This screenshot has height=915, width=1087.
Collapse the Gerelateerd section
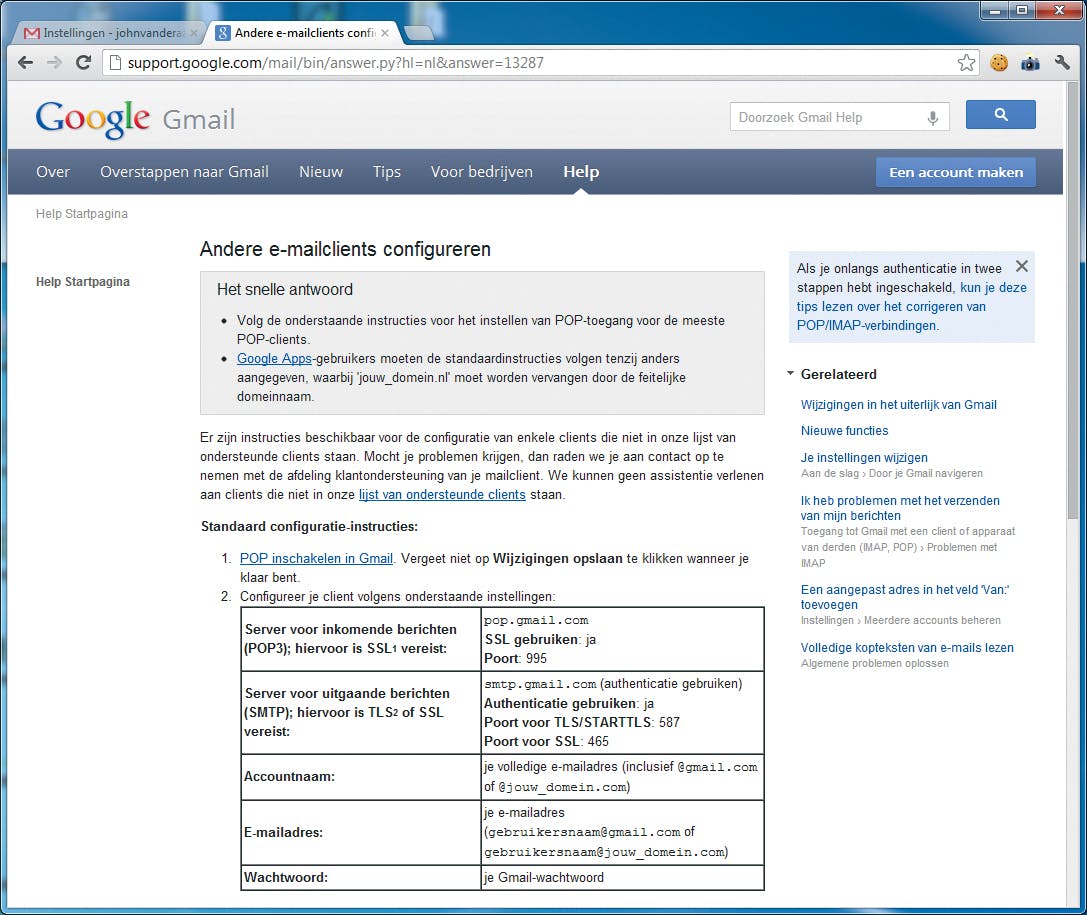click(790, 374)
